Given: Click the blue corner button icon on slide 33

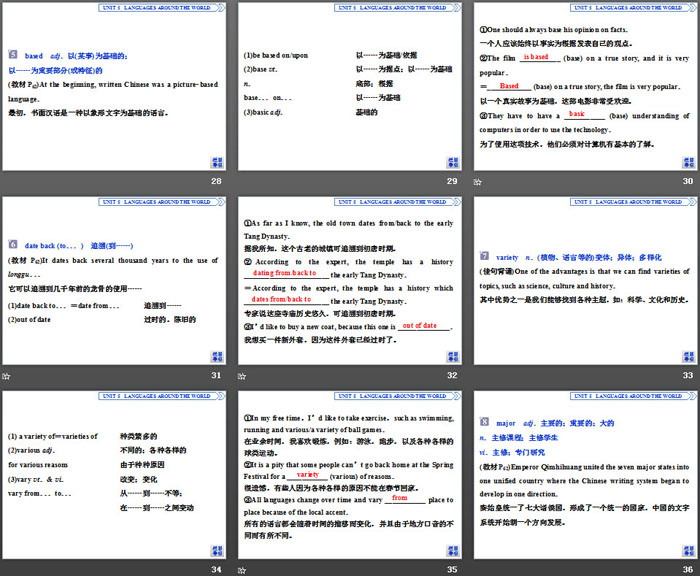Looking at the screenshot, I should click(x=688, y=356).
